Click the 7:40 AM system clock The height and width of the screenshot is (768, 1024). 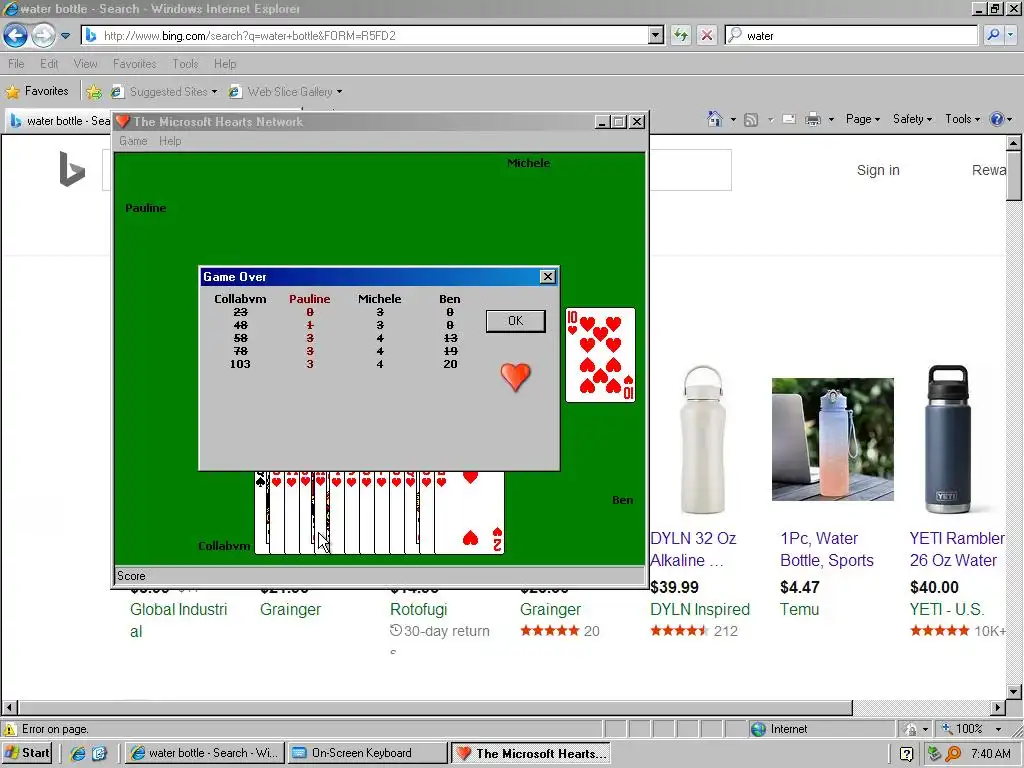[991, 754]
